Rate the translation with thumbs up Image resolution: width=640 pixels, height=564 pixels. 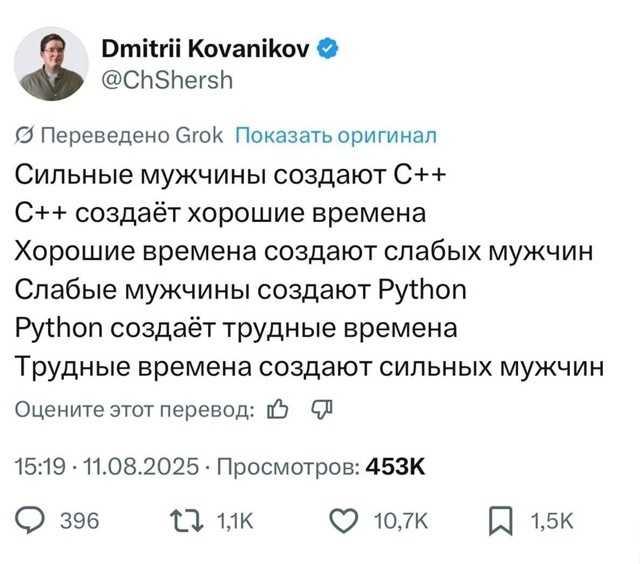[278, 409]
